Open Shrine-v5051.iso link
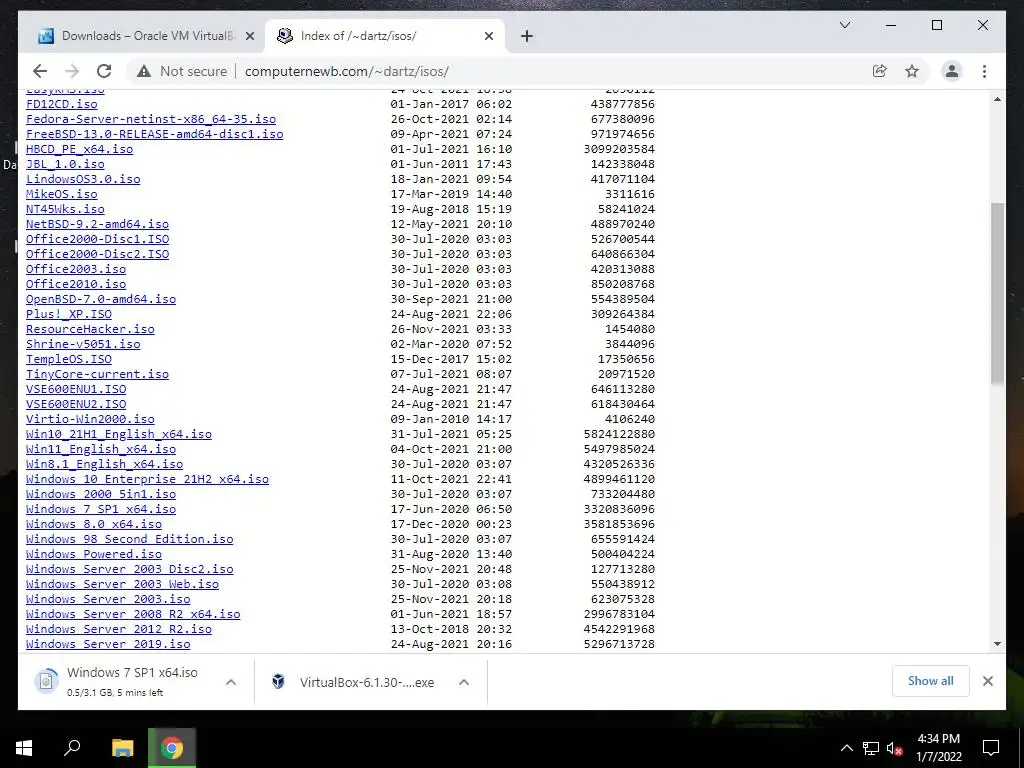Image resolution: width=1024 pixels, height=768 pixels. click(83, 345)
